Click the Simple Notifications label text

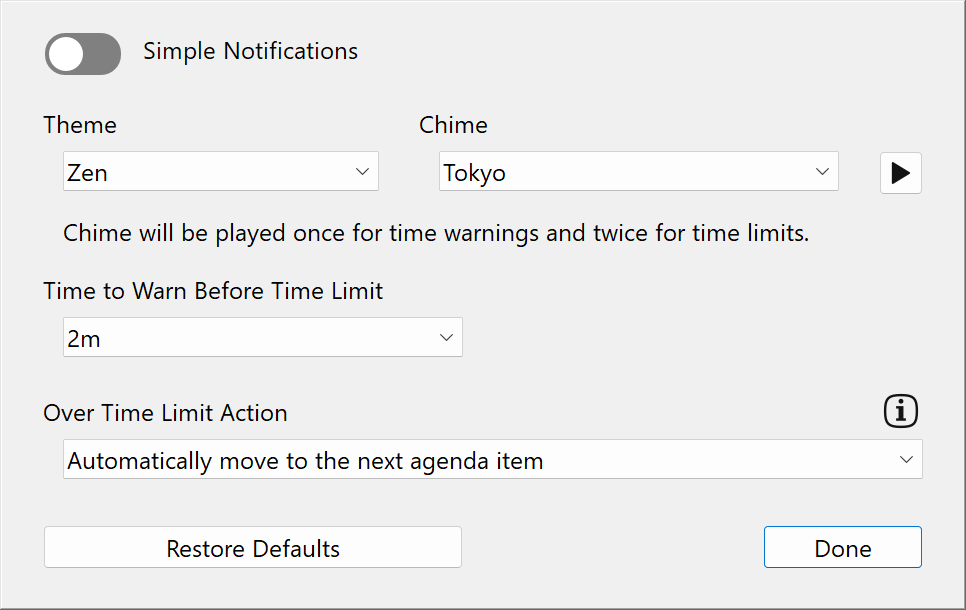click(250, 51)
